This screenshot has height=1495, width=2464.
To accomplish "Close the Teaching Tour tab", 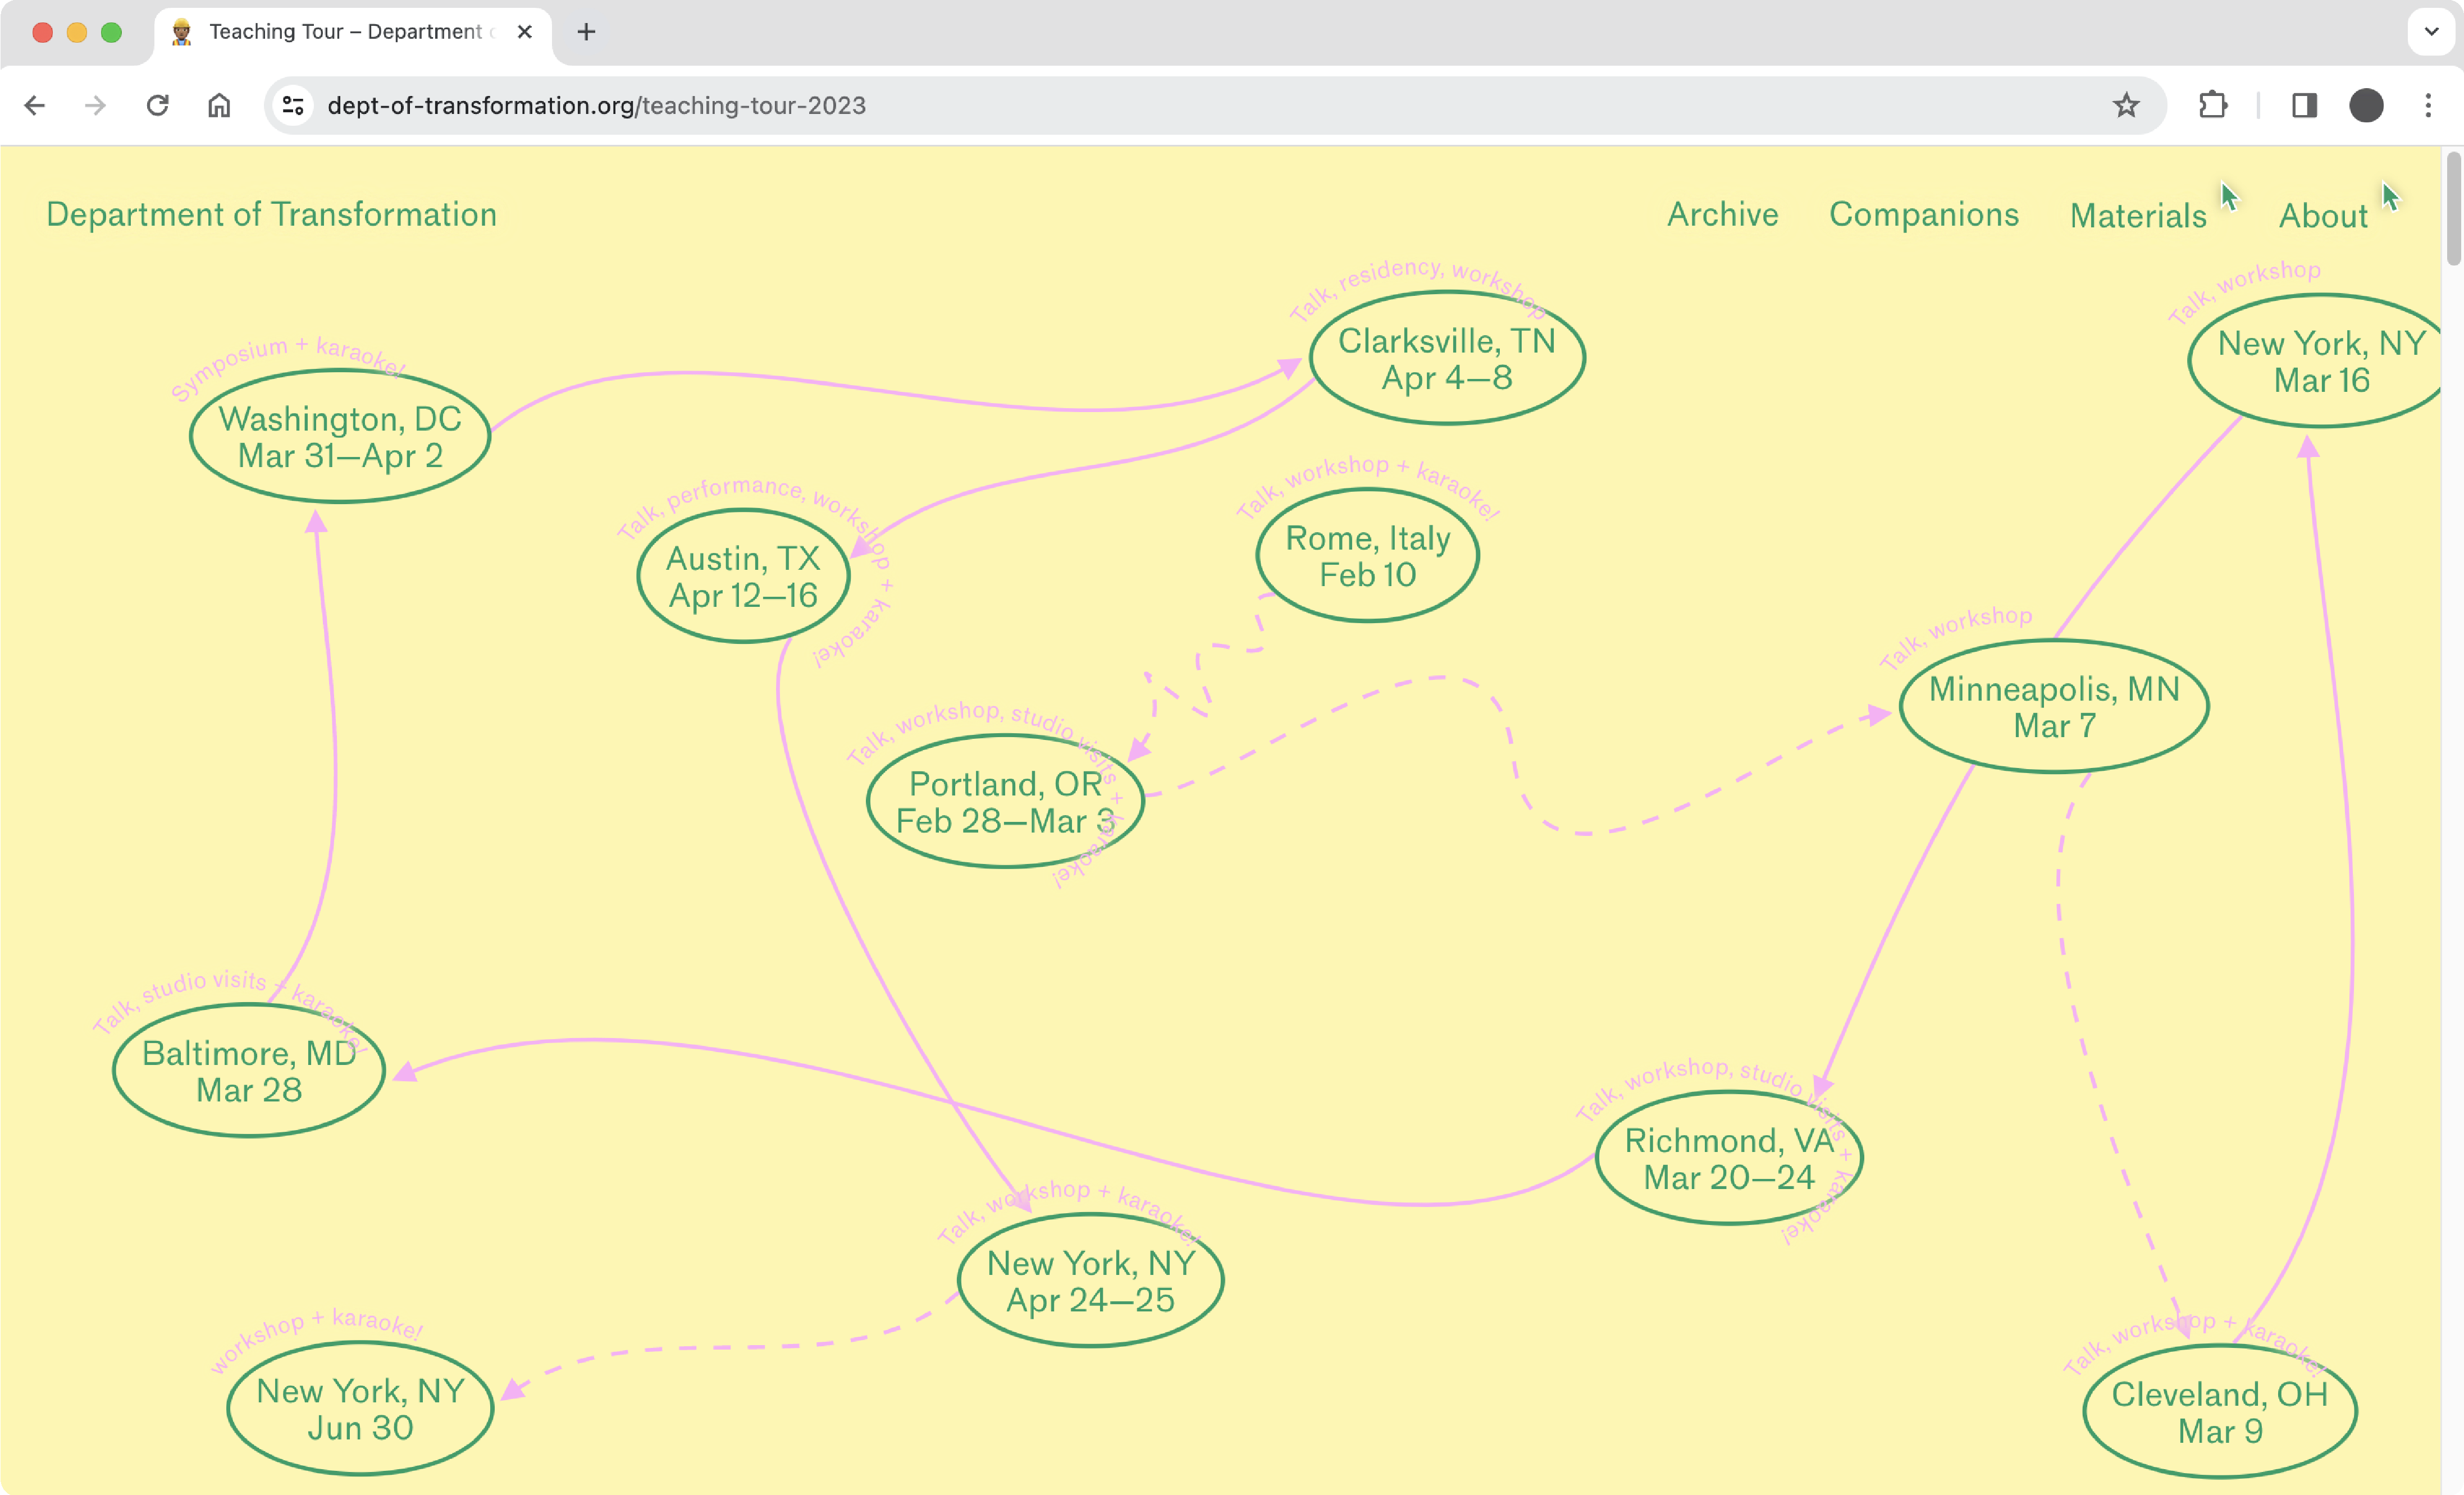I will pos(524,32).
